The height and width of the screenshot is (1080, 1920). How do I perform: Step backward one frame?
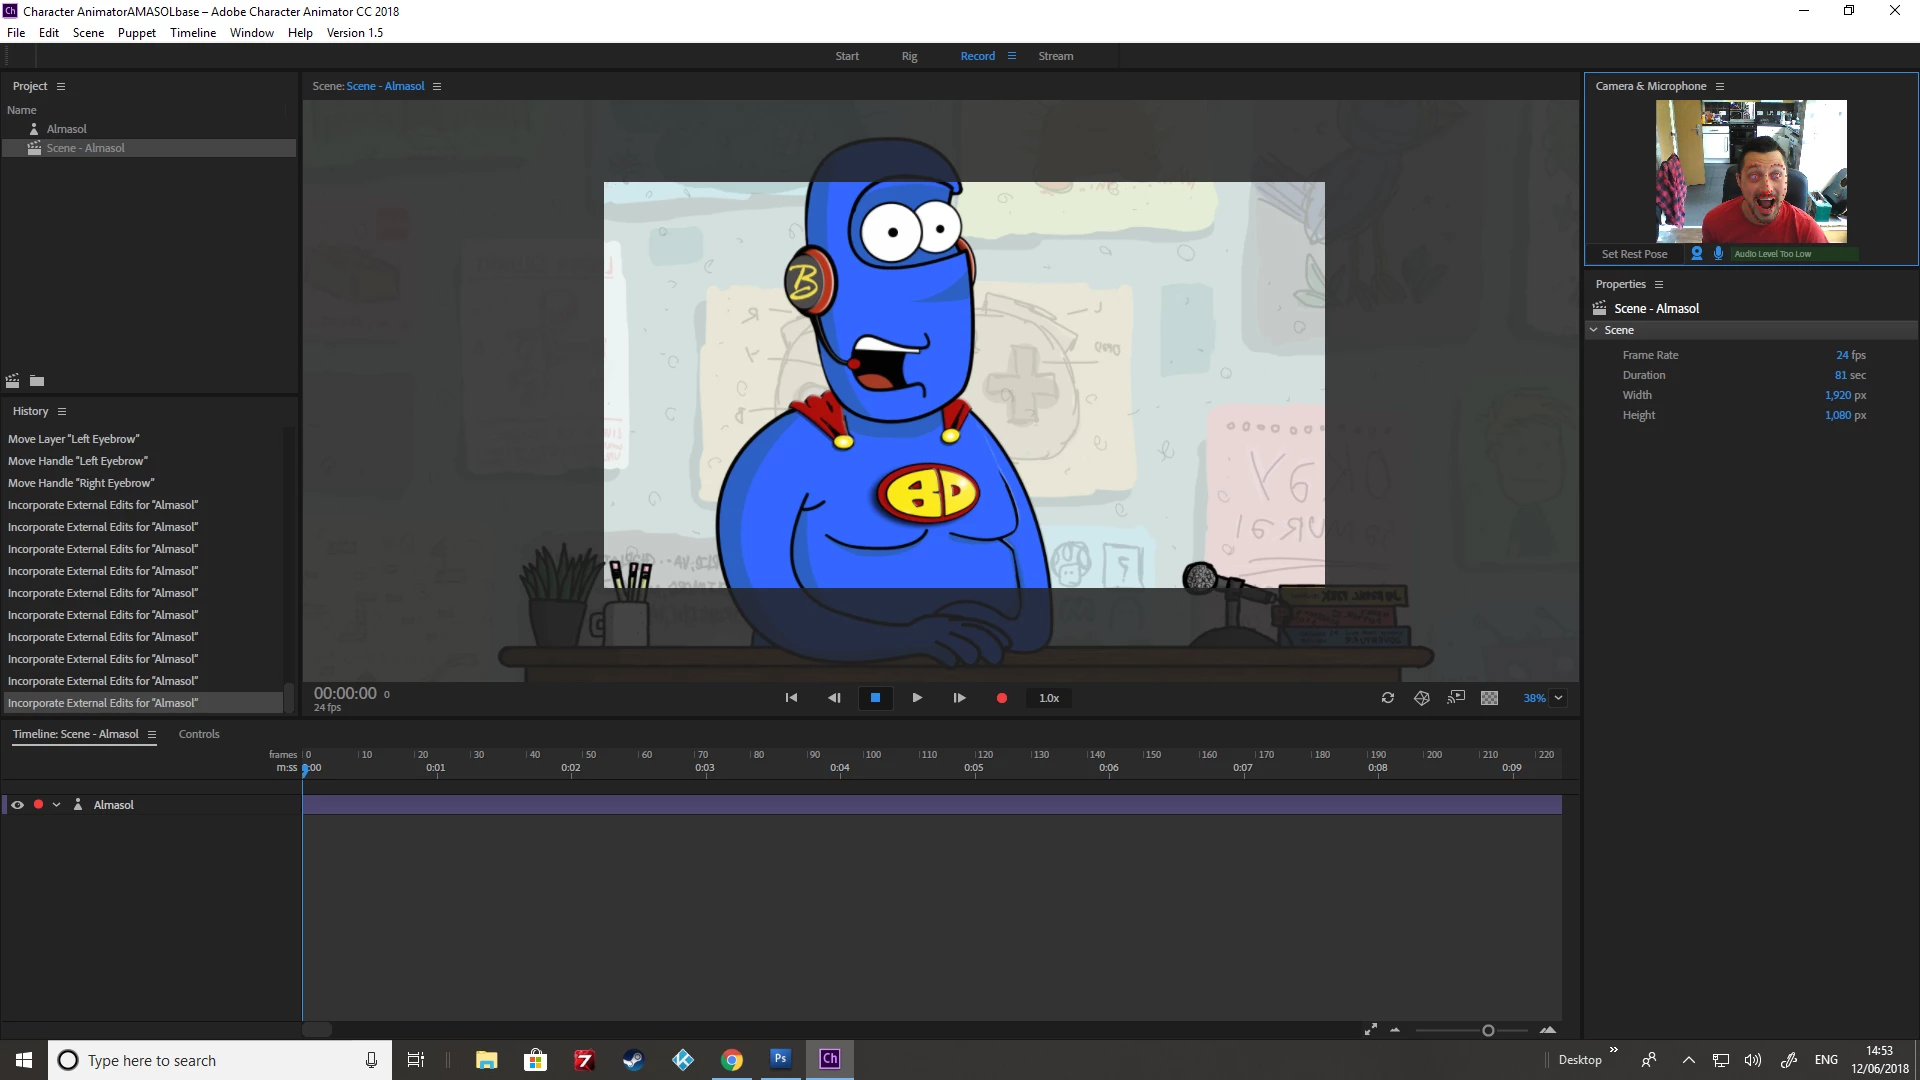point(834,698)
